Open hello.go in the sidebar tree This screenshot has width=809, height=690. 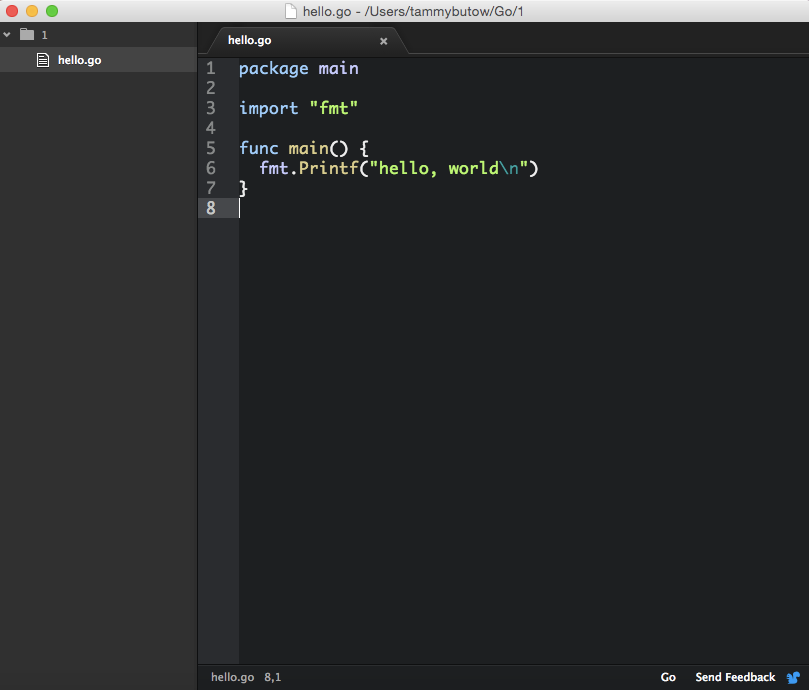pos(98,60)
